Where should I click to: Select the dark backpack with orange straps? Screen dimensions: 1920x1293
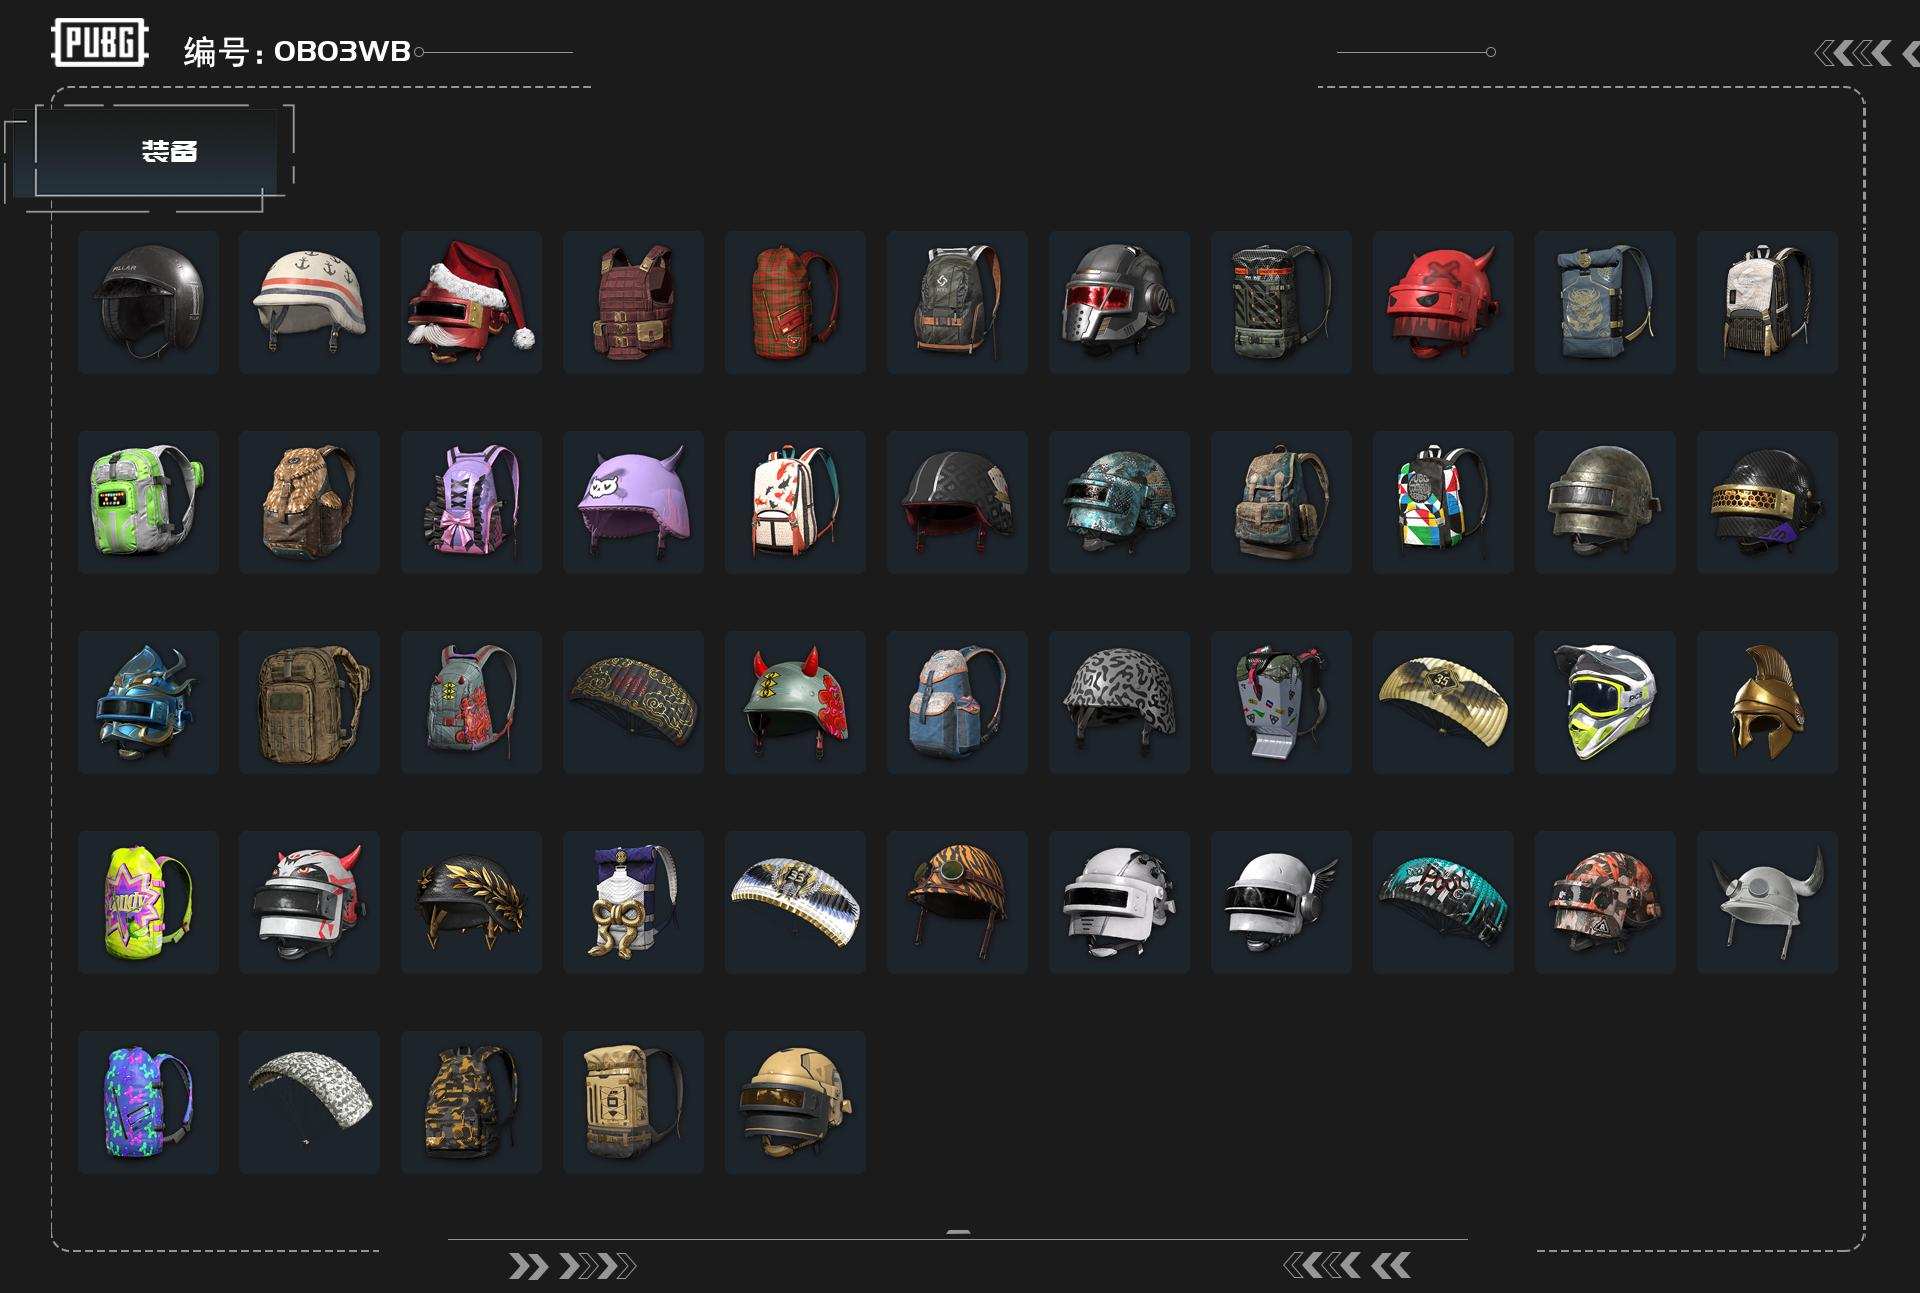(x=958, y=302)
